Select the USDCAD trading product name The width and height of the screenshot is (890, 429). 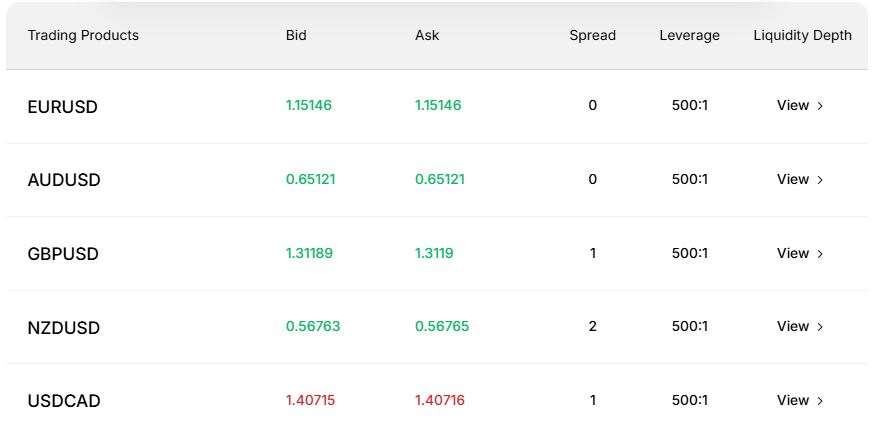64,401
